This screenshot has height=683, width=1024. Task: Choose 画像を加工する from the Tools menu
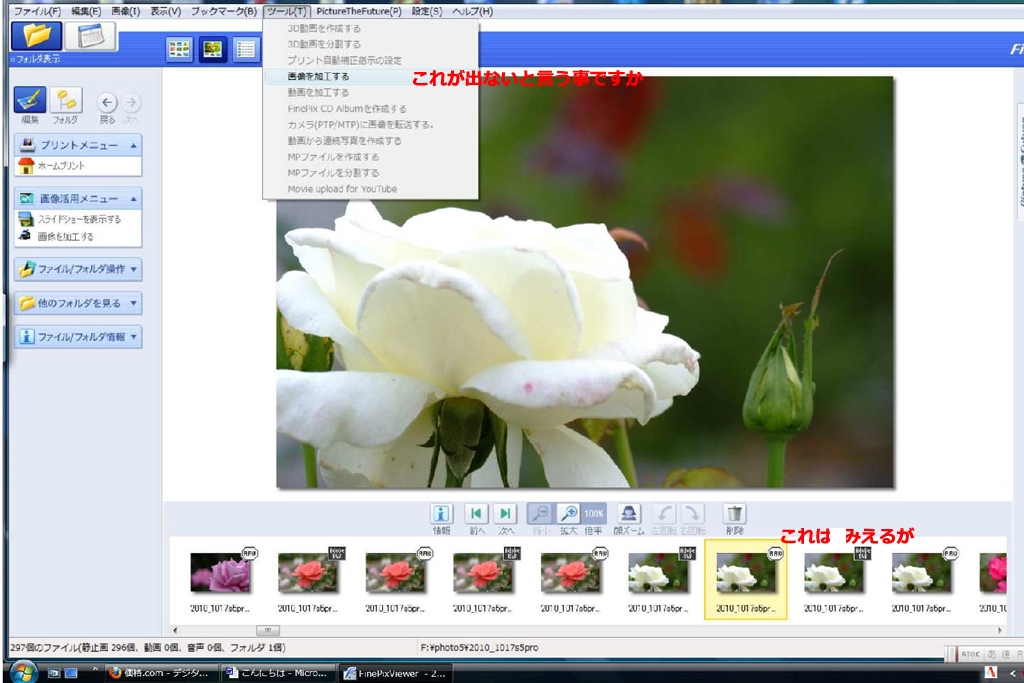point(318,76)
